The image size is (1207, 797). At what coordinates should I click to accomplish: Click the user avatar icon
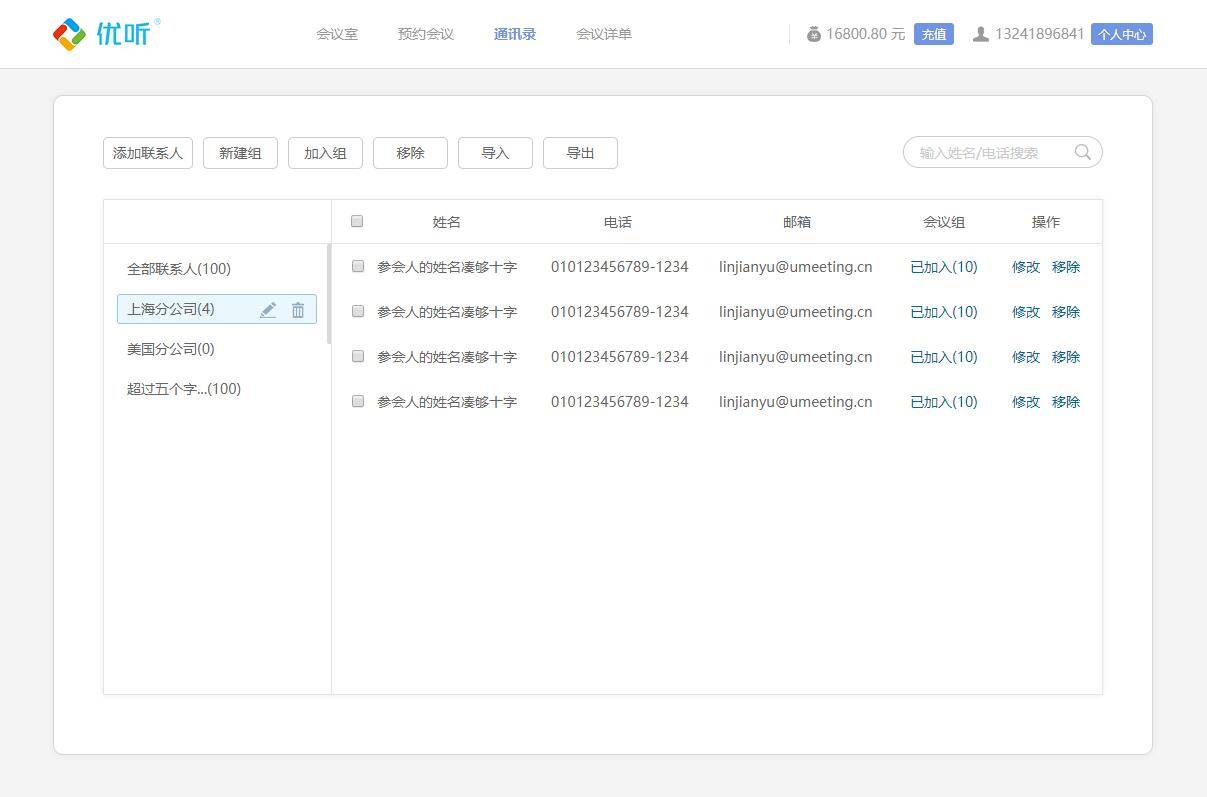tap(981, 34)
